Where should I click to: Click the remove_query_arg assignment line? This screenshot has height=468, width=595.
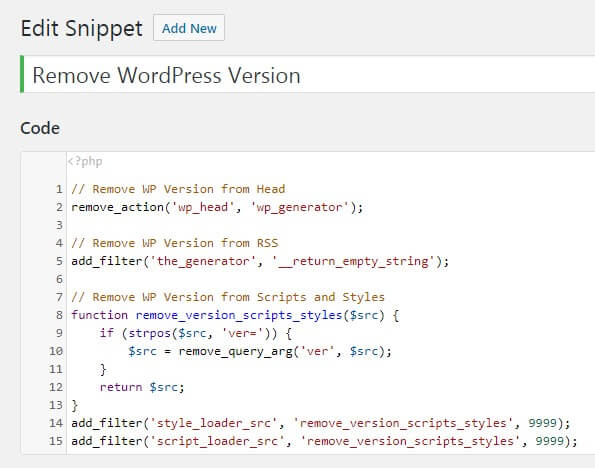pyautogui.click(x=260, y=351)
